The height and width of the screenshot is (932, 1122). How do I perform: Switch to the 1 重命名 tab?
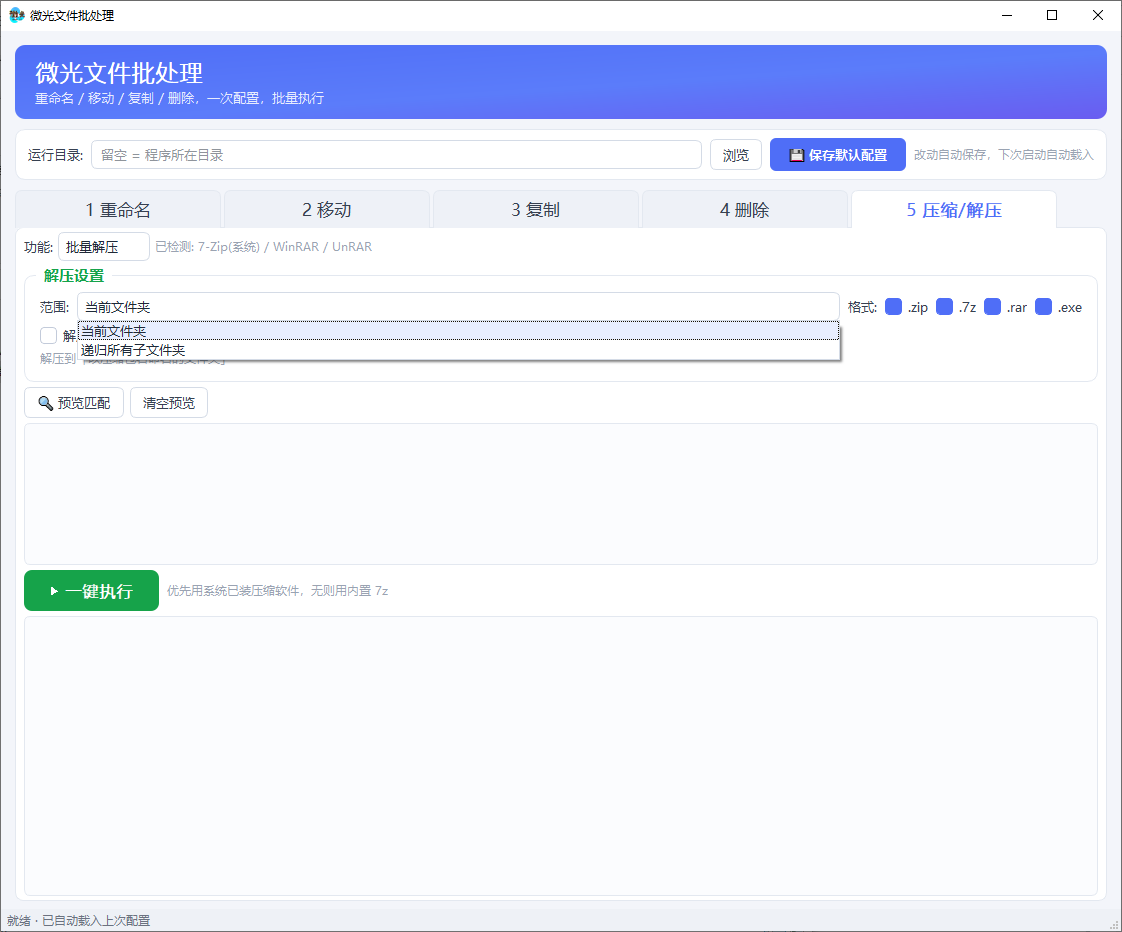pyautogui.click(x=118, y=210)
